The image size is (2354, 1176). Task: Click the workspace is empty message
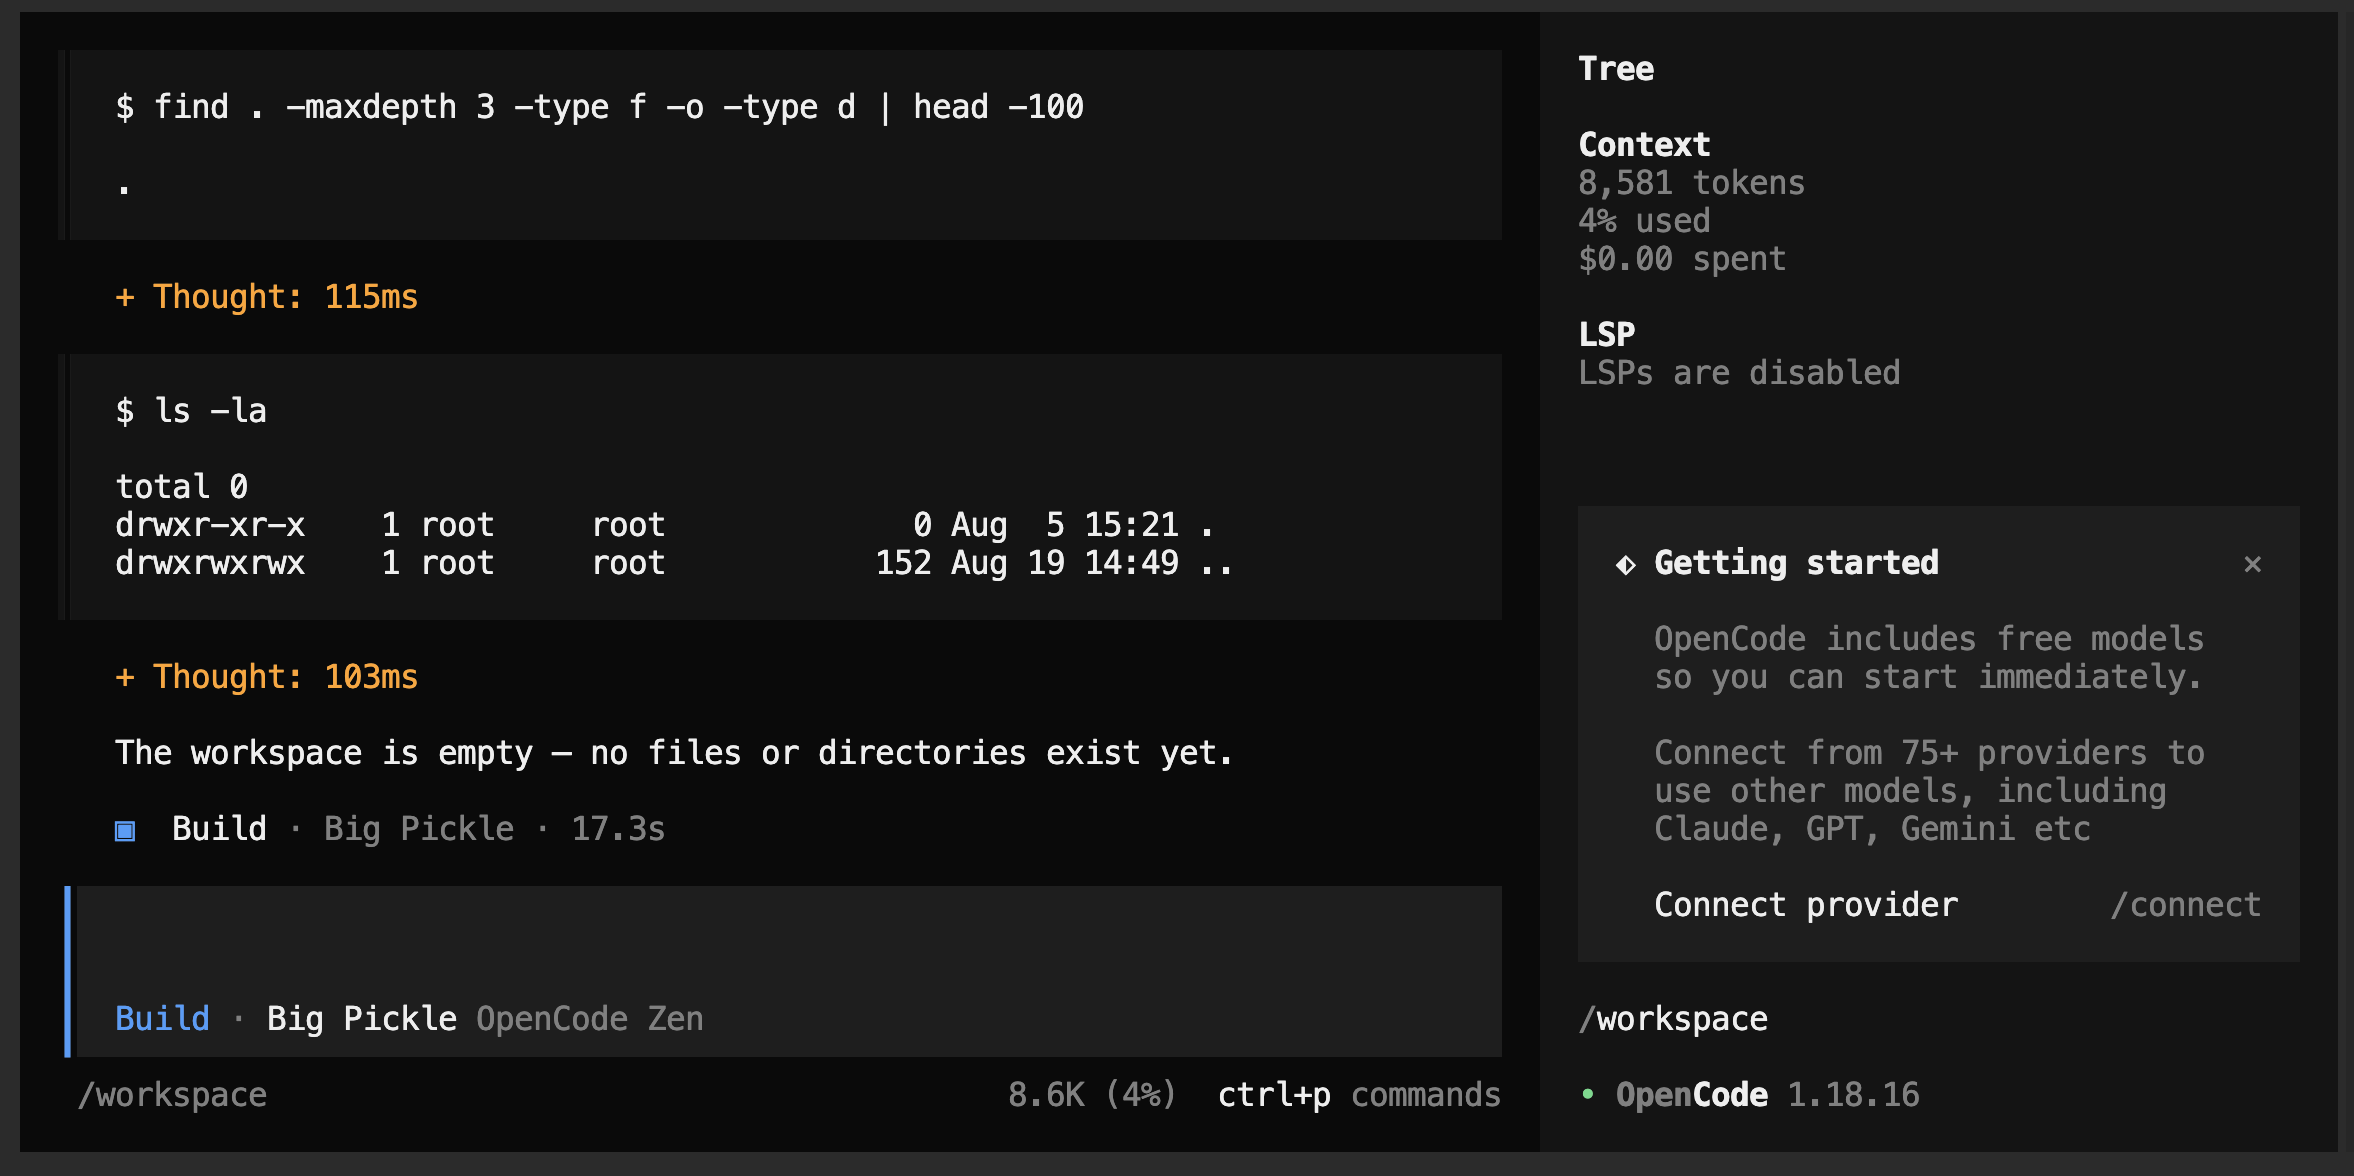point(674,753)
